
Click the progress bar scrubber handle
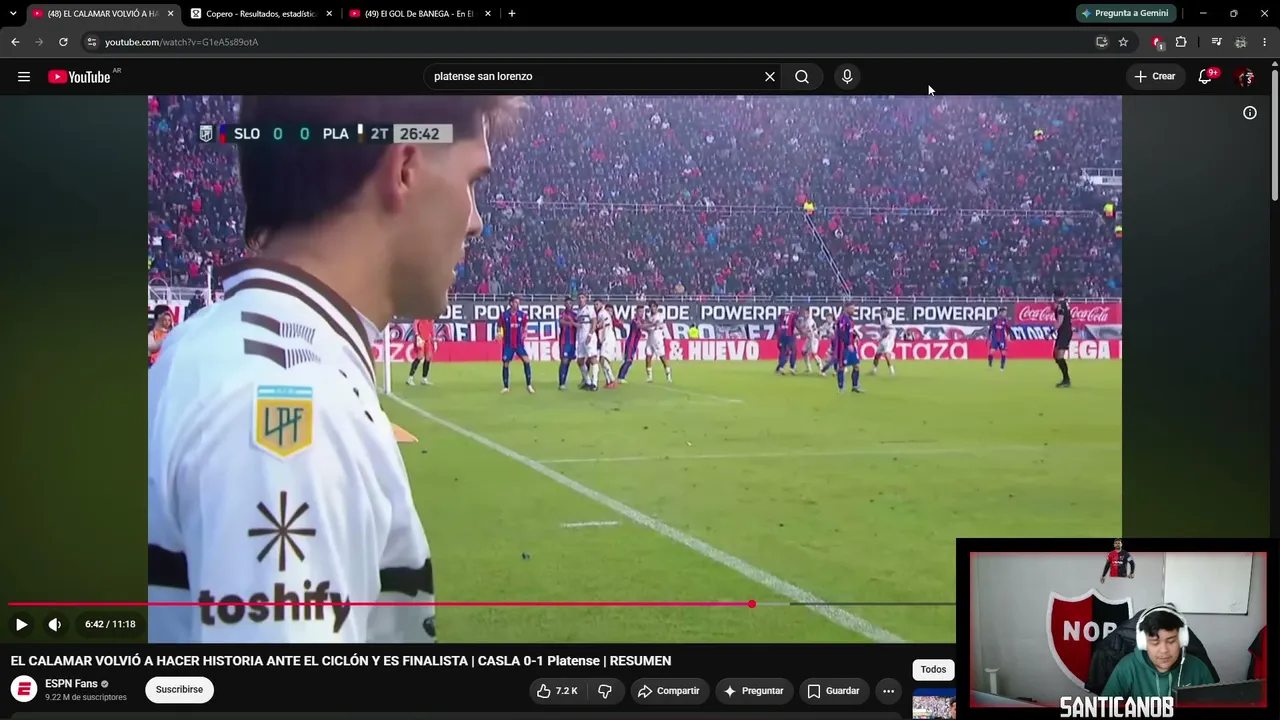click(752, 604)
